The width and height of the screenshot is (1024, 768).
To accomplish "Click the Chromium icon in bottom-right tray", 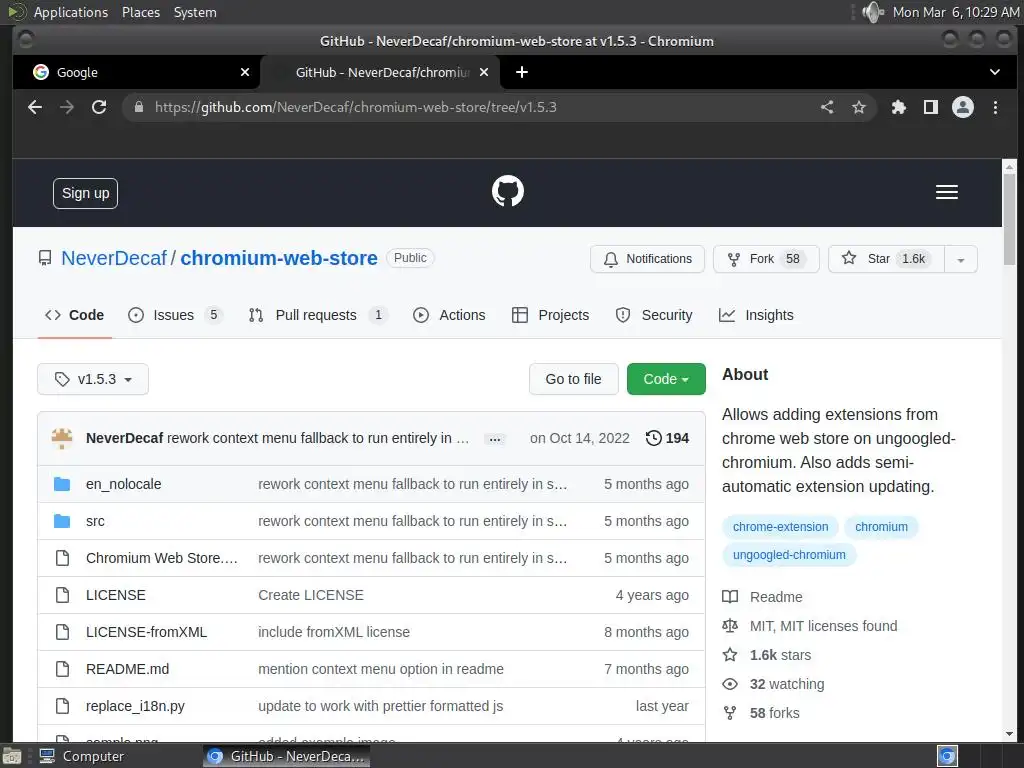I will 947,756.
